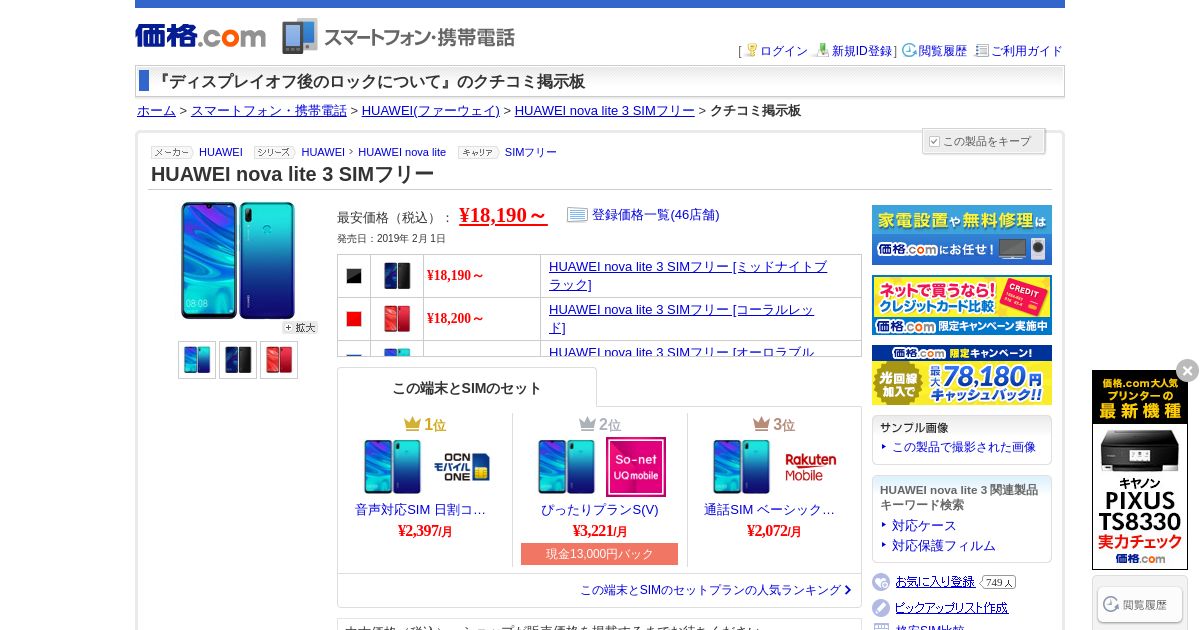Screen dimensions: 1200x630
Task: Click the ¥18,200～ coral red price
Action: tap(456, 319)
